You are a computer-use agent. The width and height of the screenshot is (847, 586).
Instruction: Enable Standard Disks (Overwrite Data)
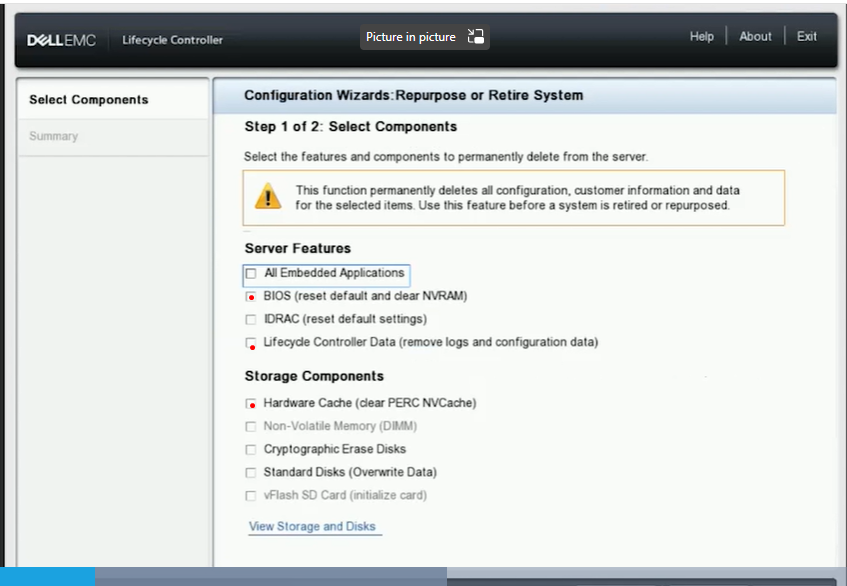click(250, 471)
